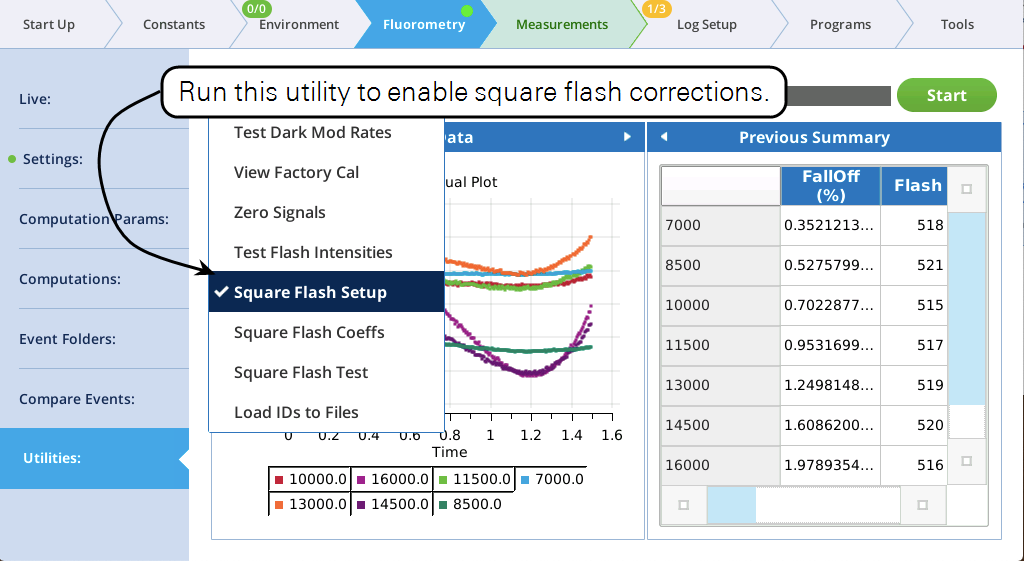Click the red 10000.0 legend swatch
This screenshot has height=561, width=1024.
pos(279,480)
